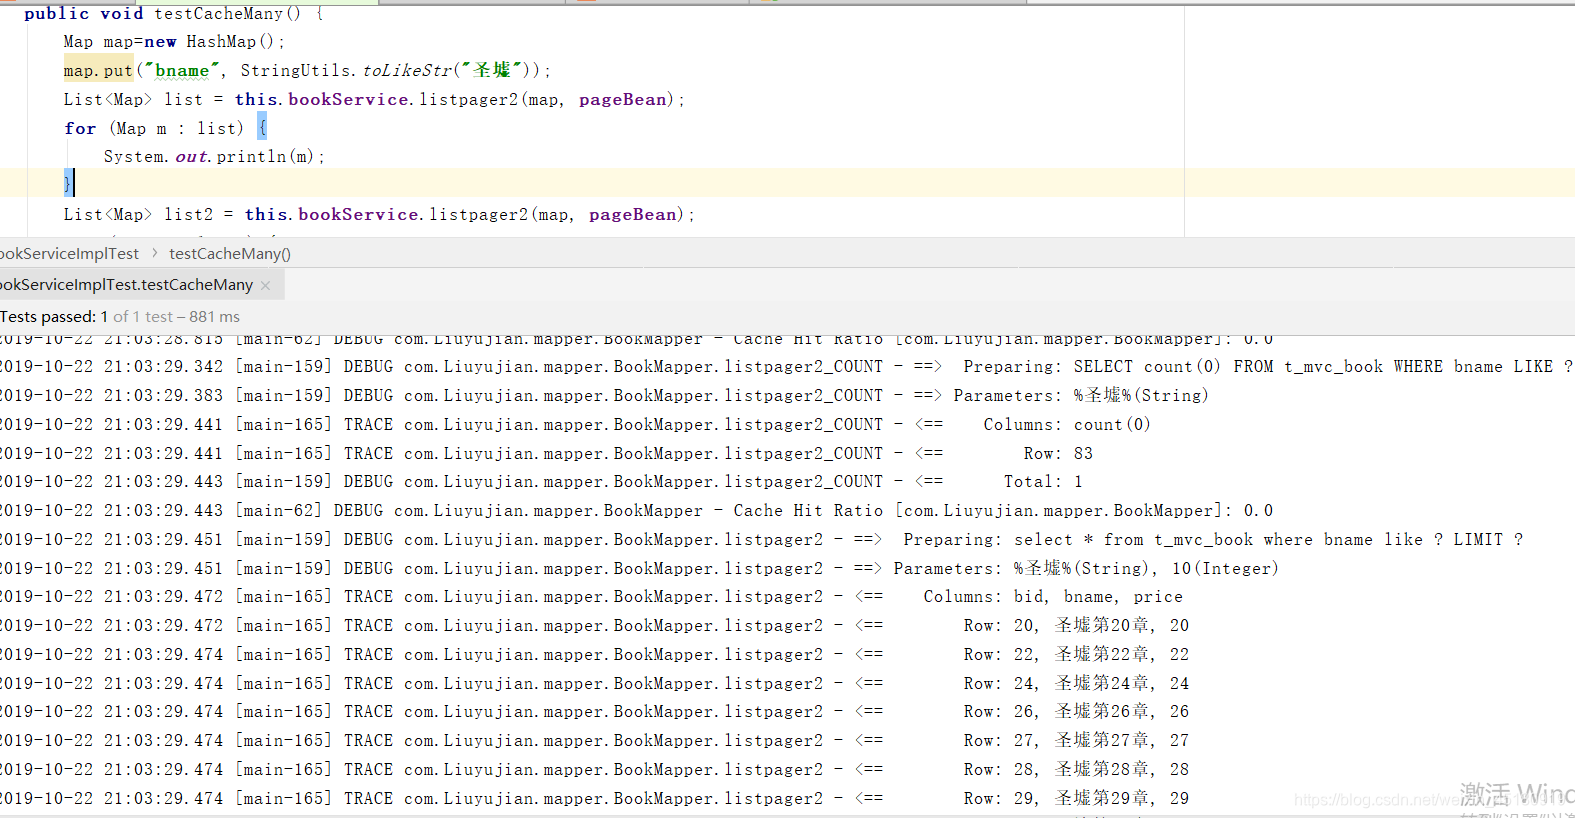This screenshot has height=818, width=1575.
Task: Click log row 'Row: 24, 圣墟第24章, 24'
Action: tap(595, 684)
